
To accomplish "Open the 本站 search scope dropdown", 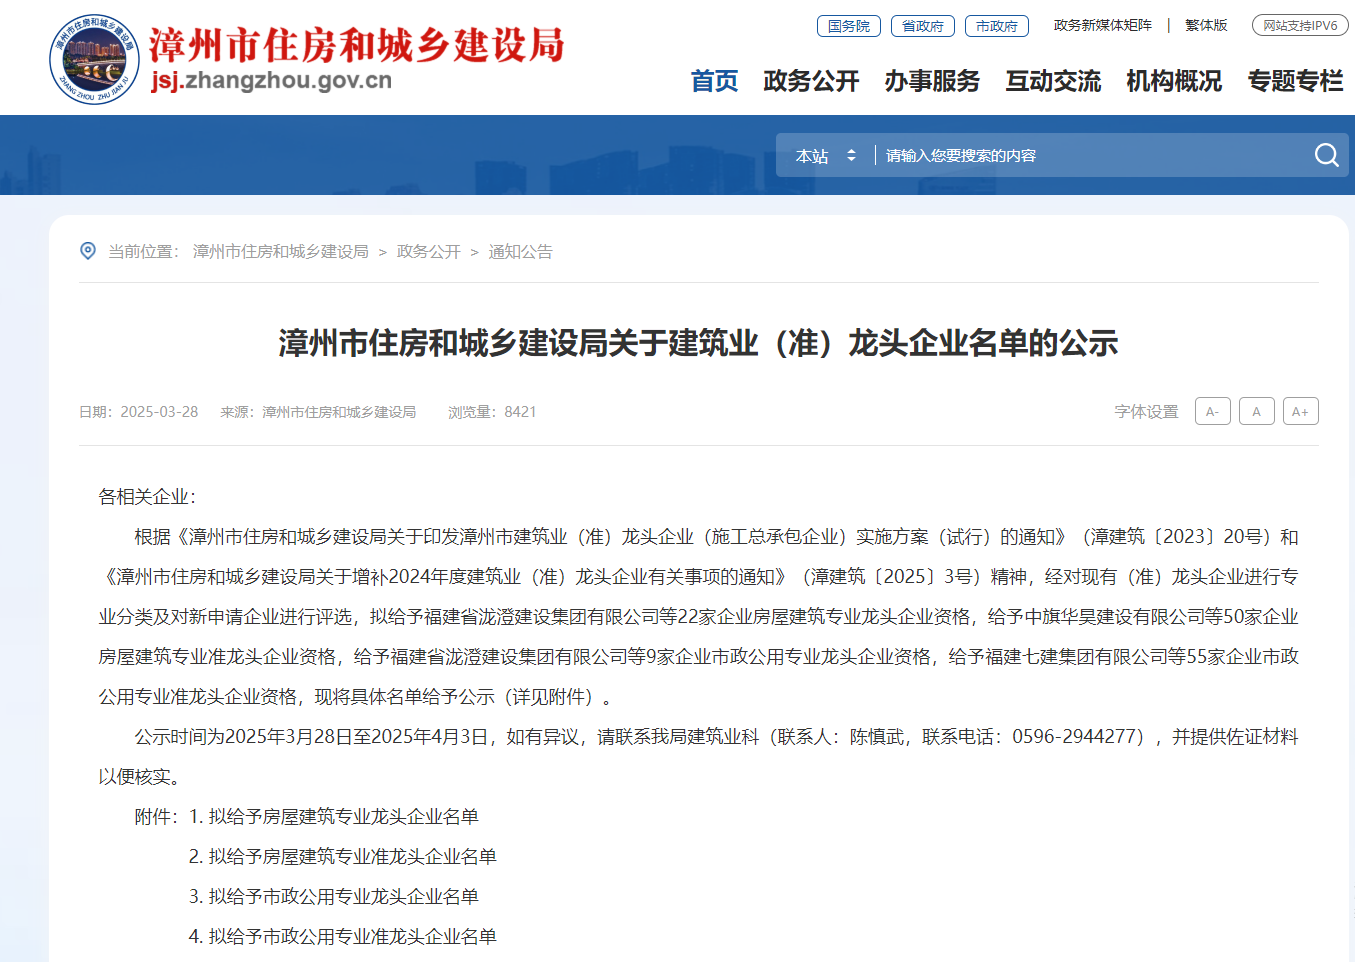I will pyautogui.click(x=826, y=156).
